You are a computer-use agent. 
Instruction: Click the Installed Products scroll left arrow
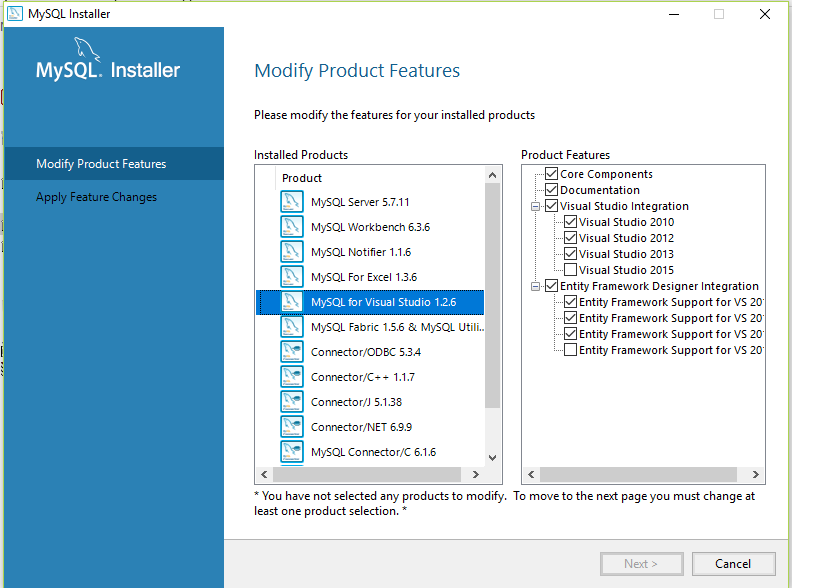pyautogui.click(x=264, y=474)
